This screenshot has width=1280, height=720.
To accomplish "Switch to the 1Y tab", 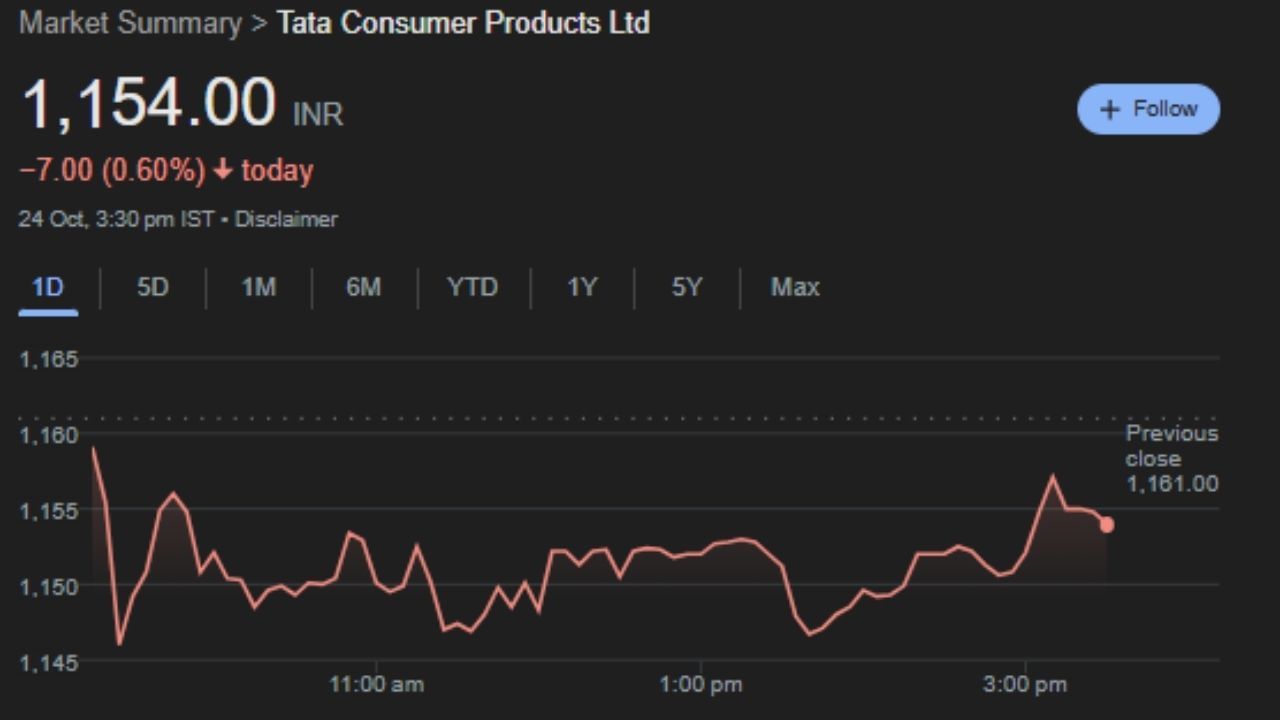I will pyautogui.click(x=582, y=288).
